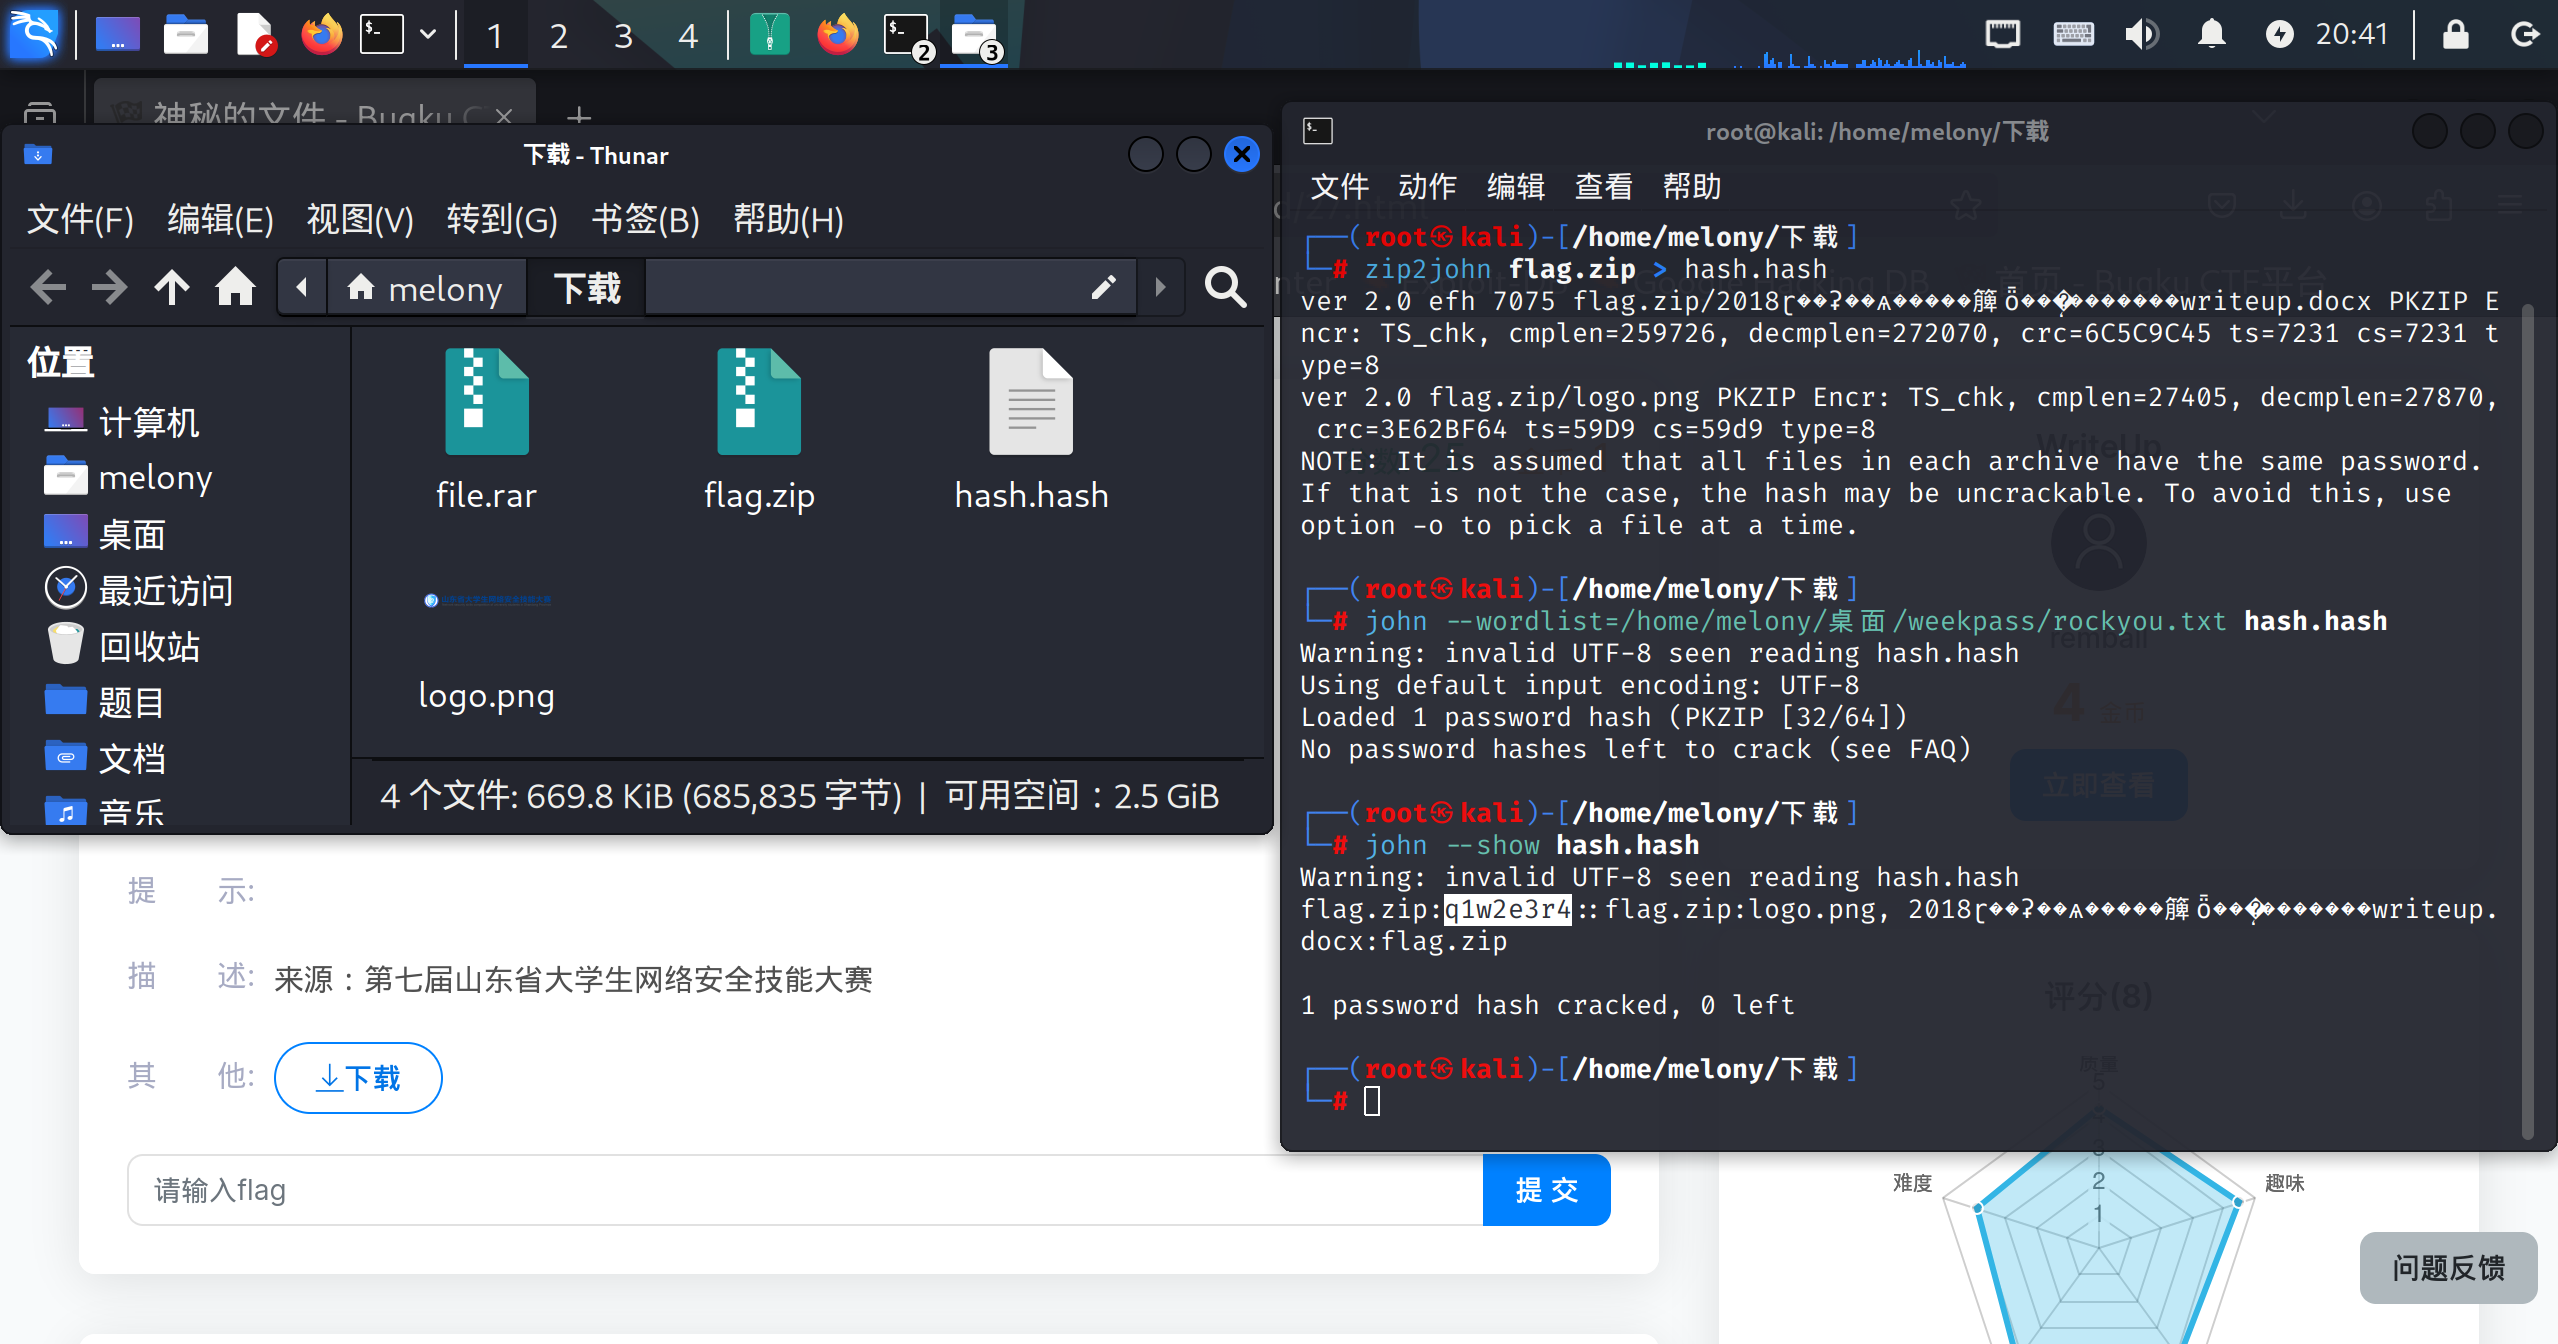
Task: Click the Thunar search magnifier icon
Action: pos(1225,288)
